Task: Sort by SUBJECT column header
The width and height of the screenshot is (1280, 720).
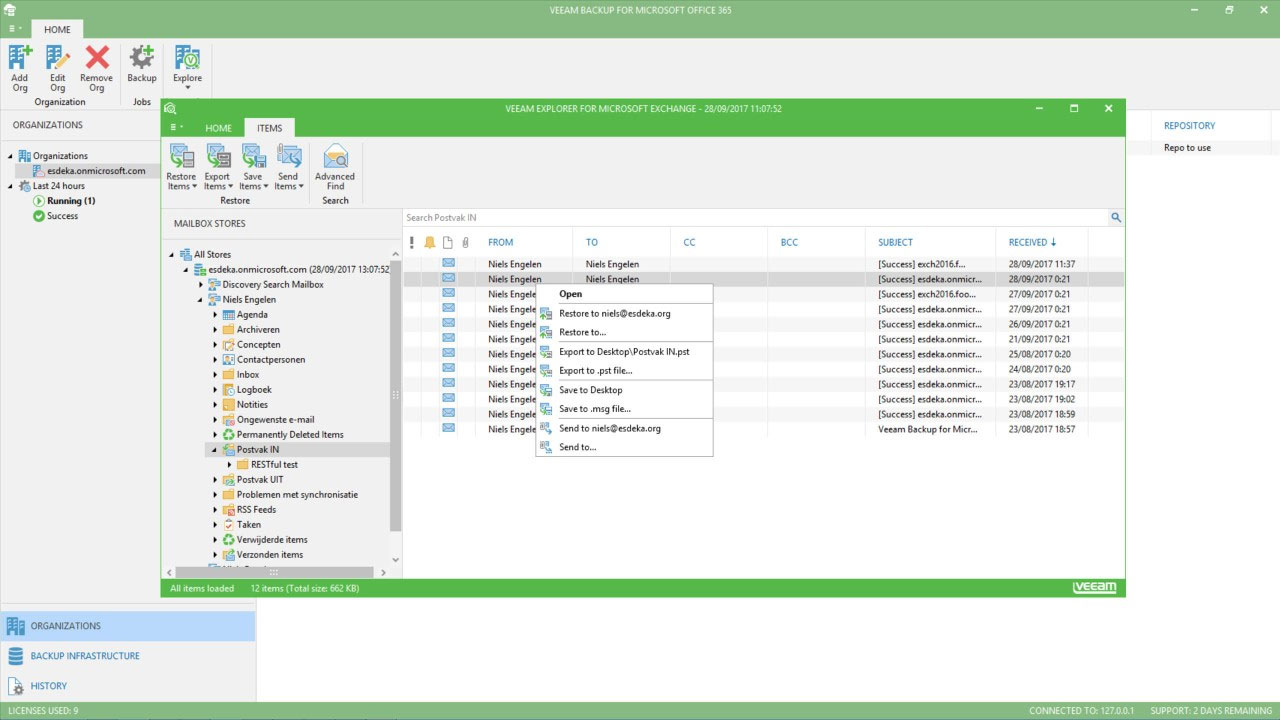Action: click(895, 242)
